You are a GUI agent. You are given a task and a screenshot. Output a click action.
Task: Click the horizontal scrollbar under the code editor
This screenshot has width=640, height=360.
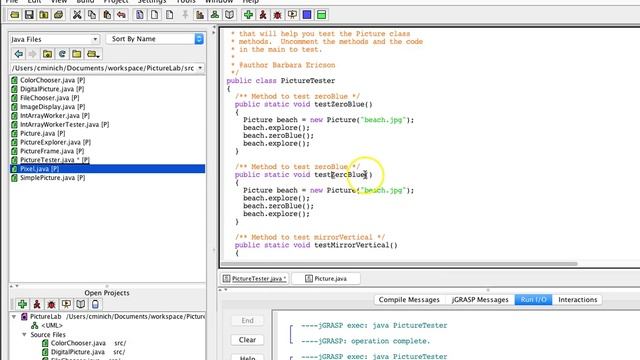[x=400, y=264]
